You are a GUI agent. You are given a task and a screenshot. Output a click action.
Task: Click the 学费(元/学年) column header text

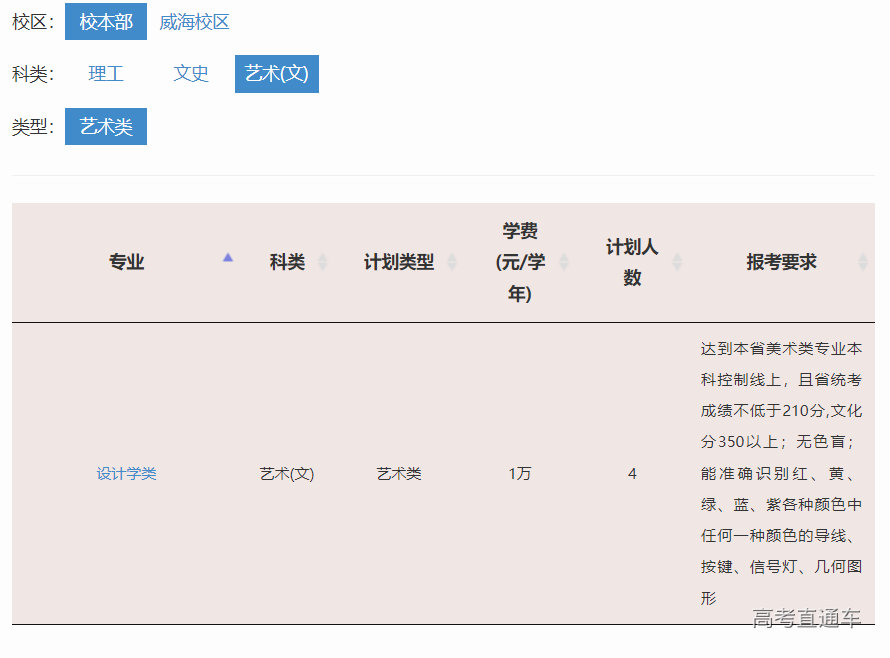pyautogui.click(x=520, y=263)
